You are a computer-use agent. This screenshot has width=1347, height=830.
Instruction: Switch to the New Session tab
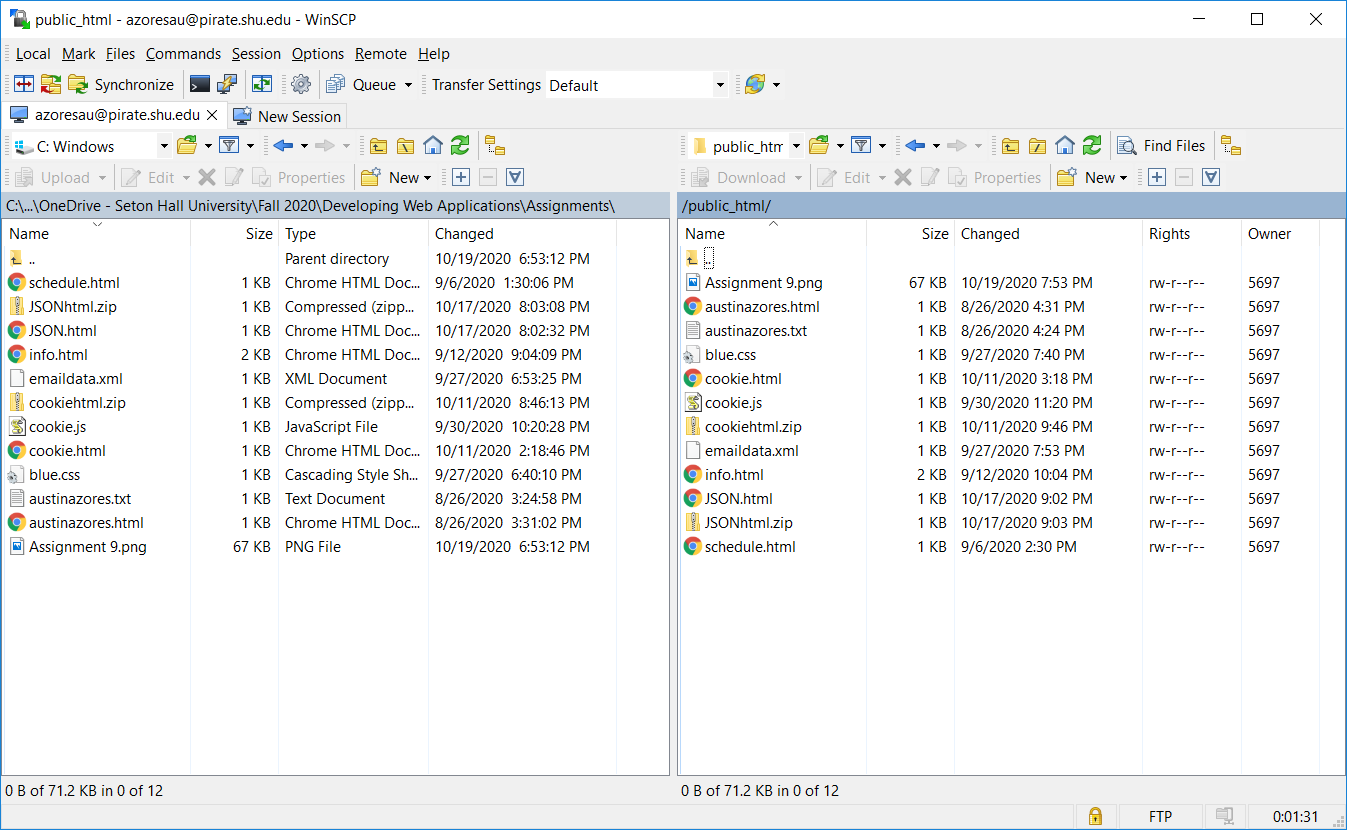pos(288,116)
